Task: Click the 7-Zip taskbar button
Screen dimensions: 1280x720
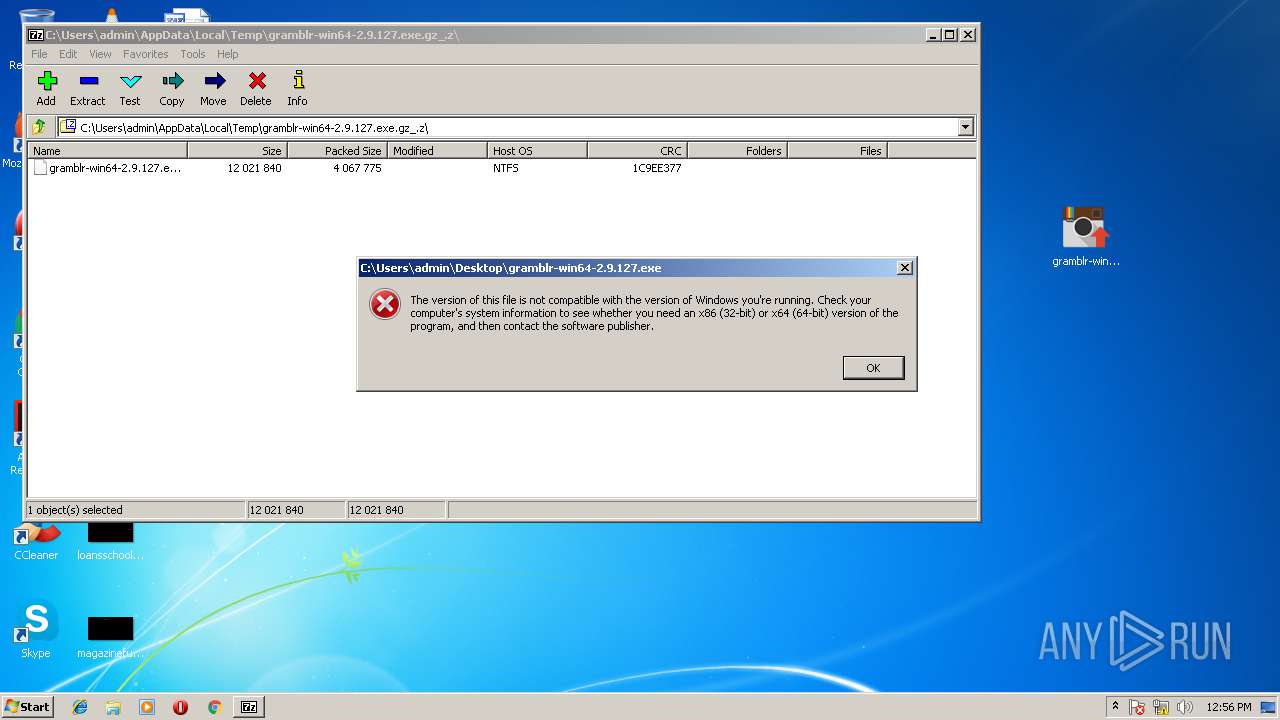Action: coord(249,707)
